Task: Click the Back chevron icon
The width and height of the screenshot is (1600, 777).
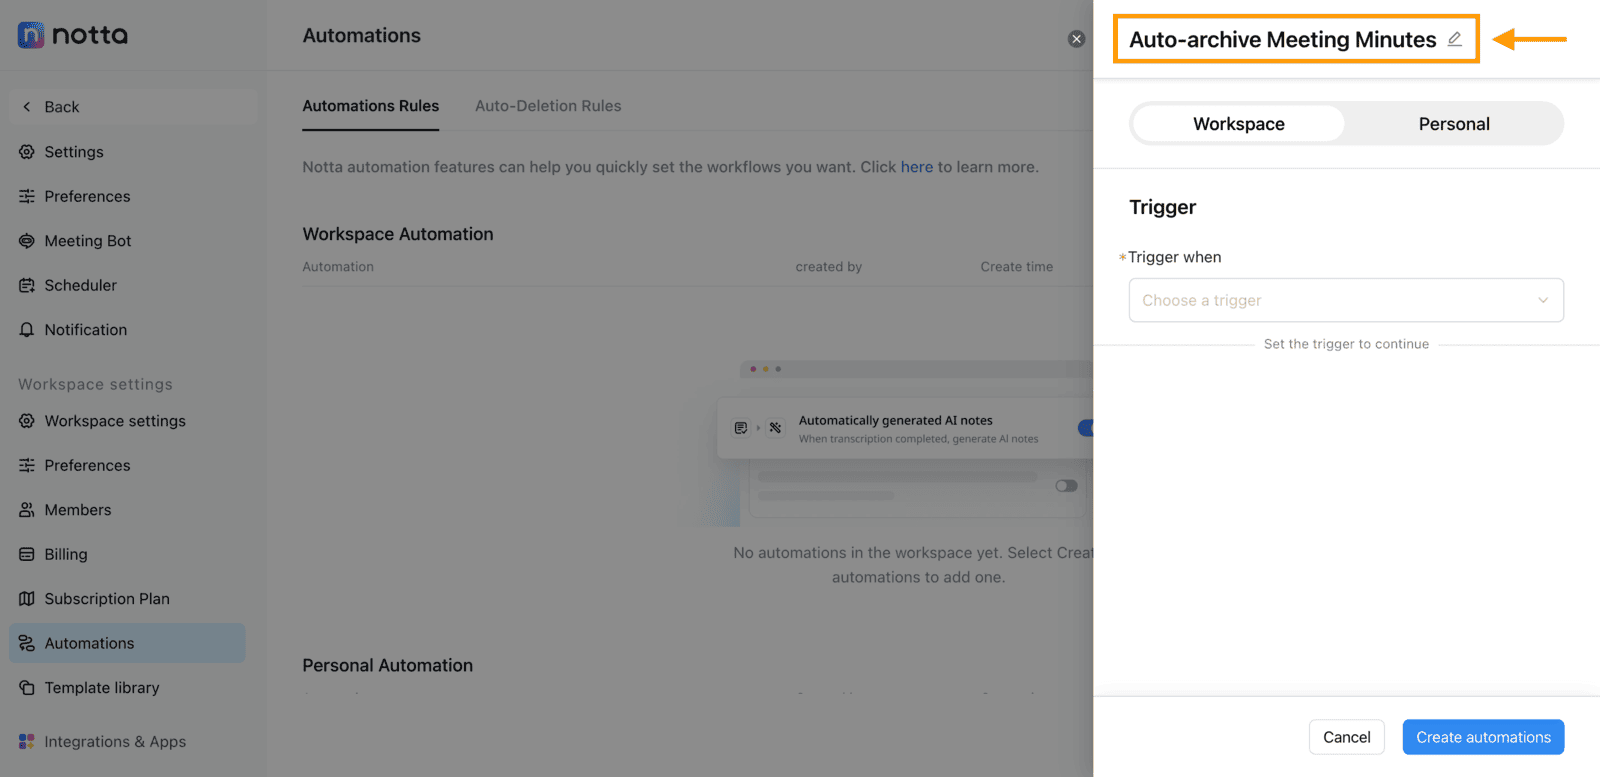Action: click(27, 107)
